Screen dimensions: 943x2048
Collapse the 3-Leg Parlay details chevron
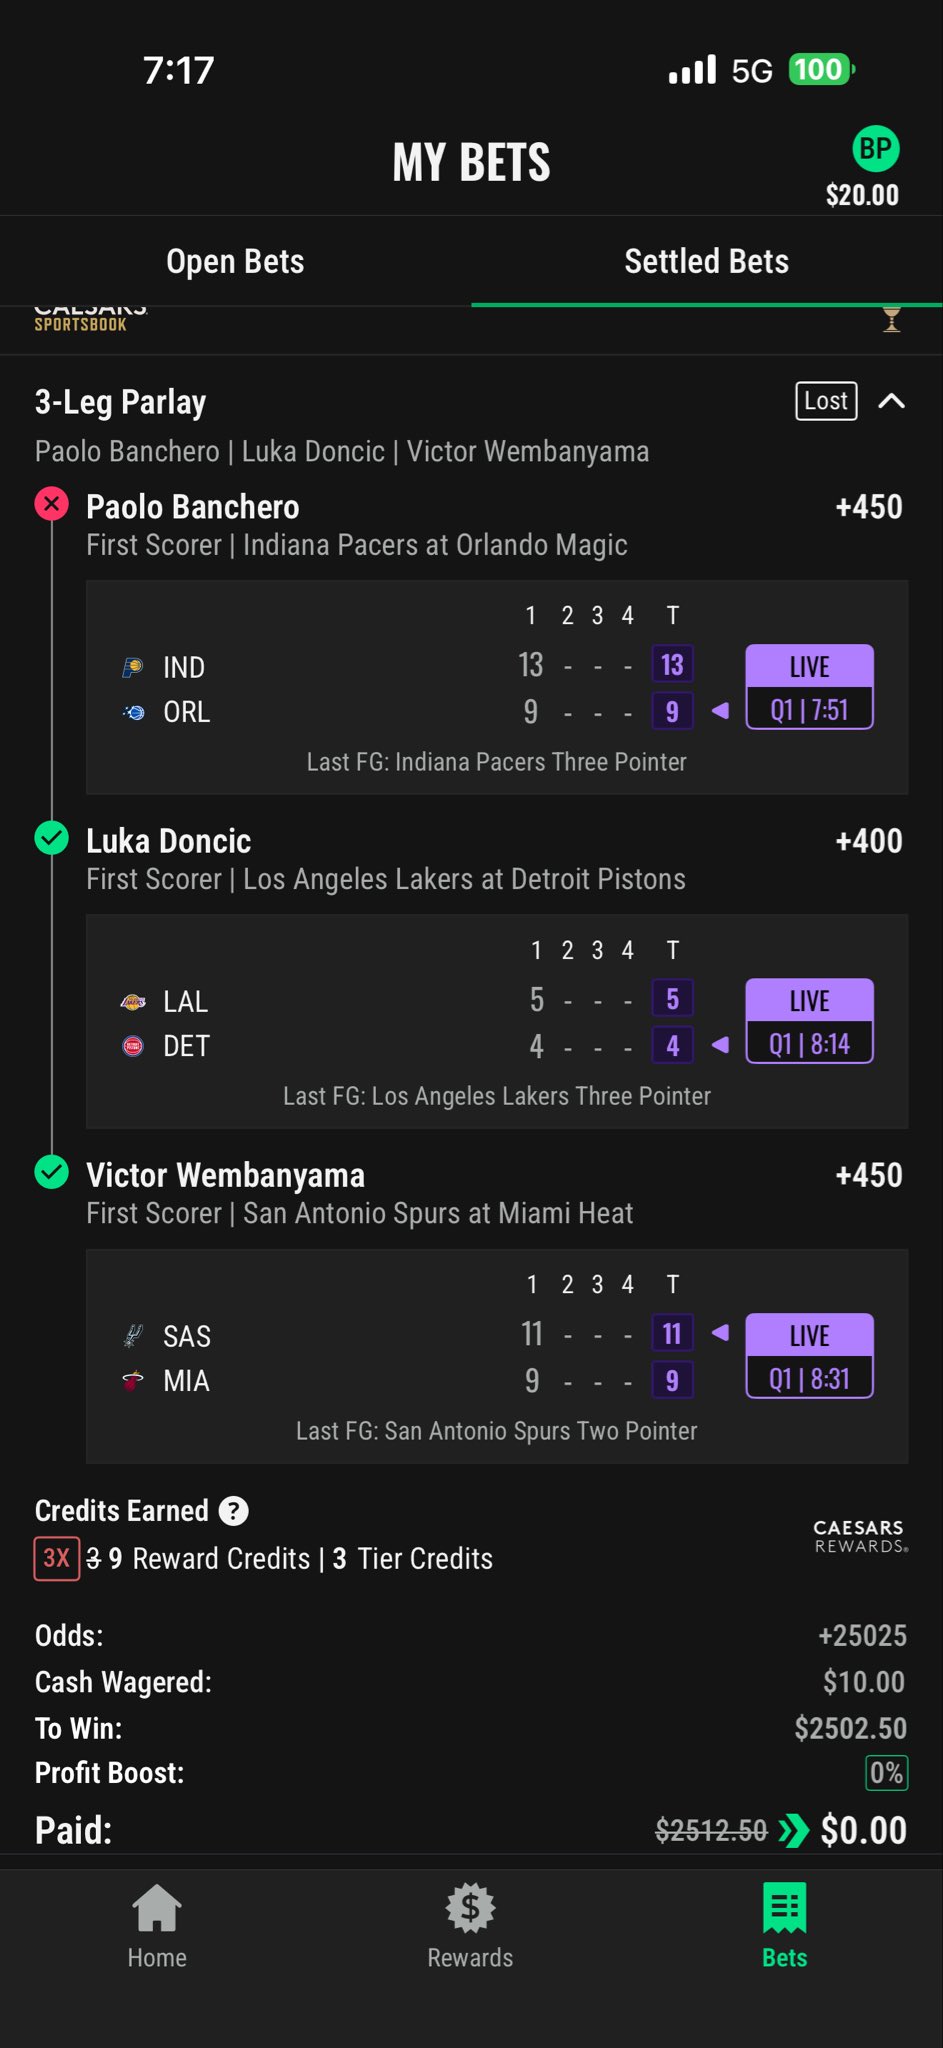tap(891, 402)
